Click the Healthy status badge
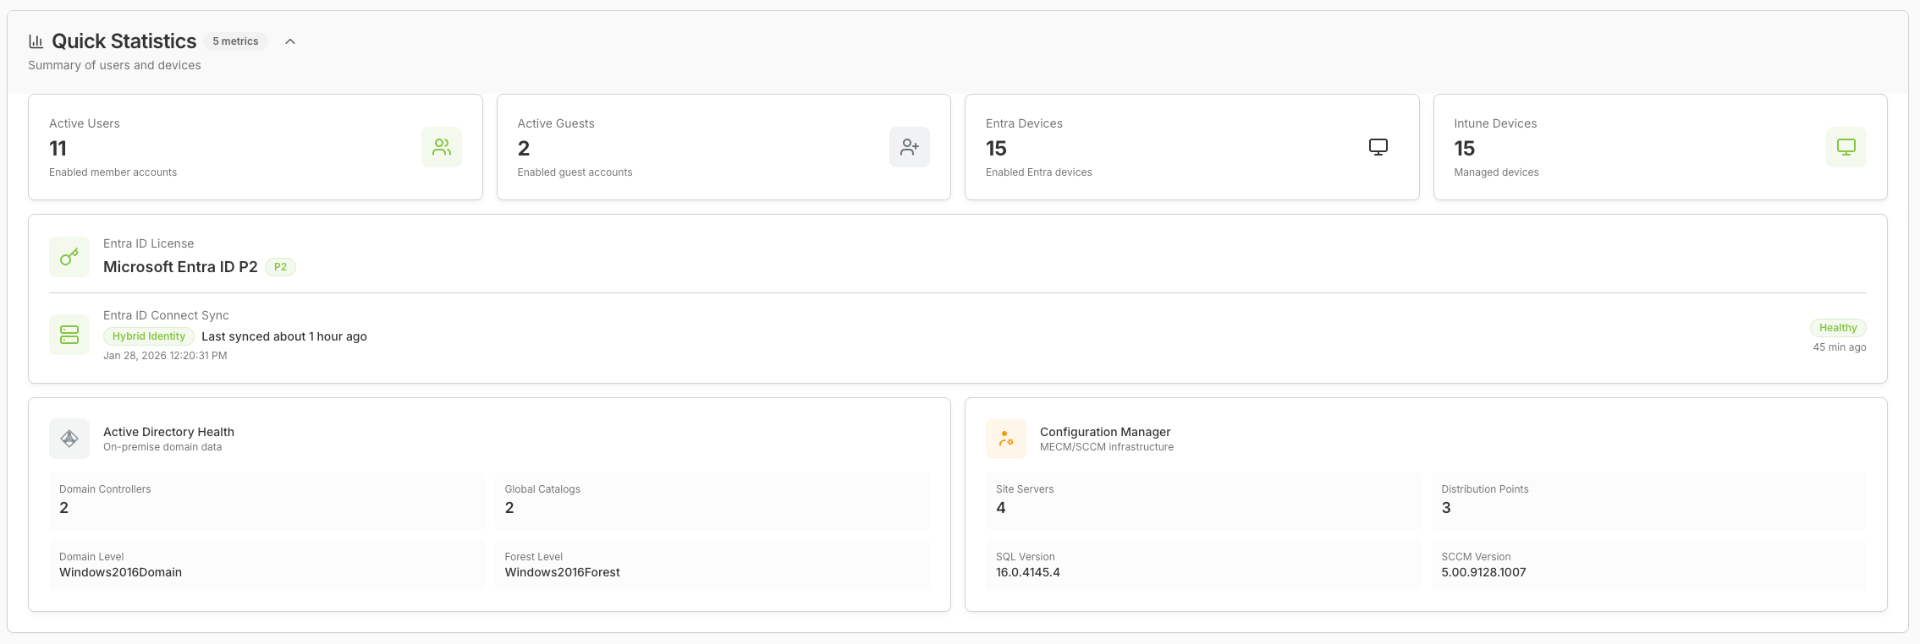 coord(1838,328)
